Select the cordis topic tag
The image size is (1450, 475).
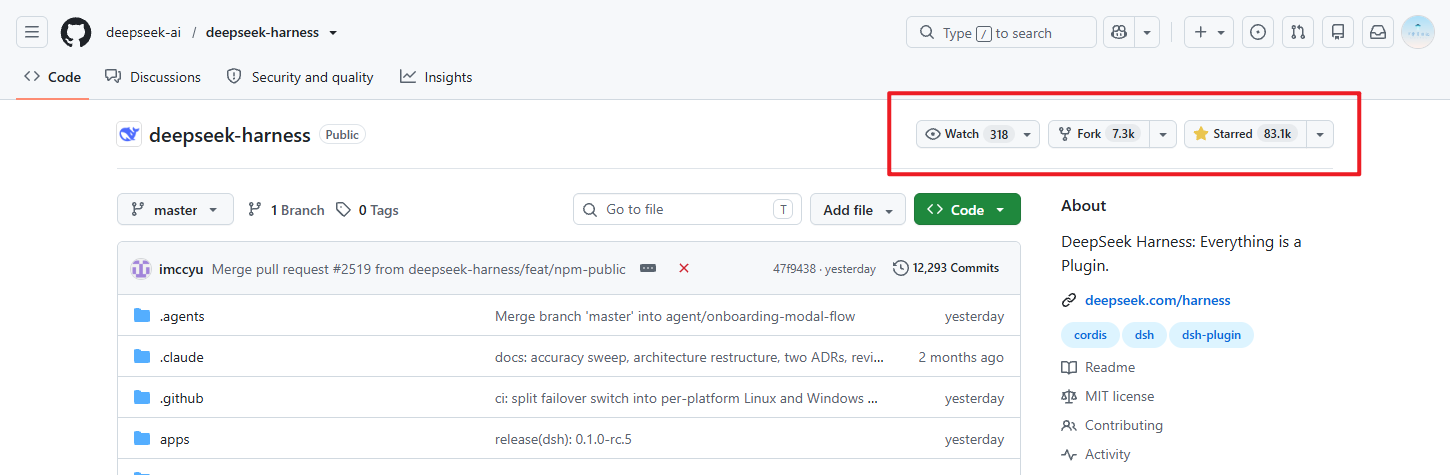point(1090,335)
